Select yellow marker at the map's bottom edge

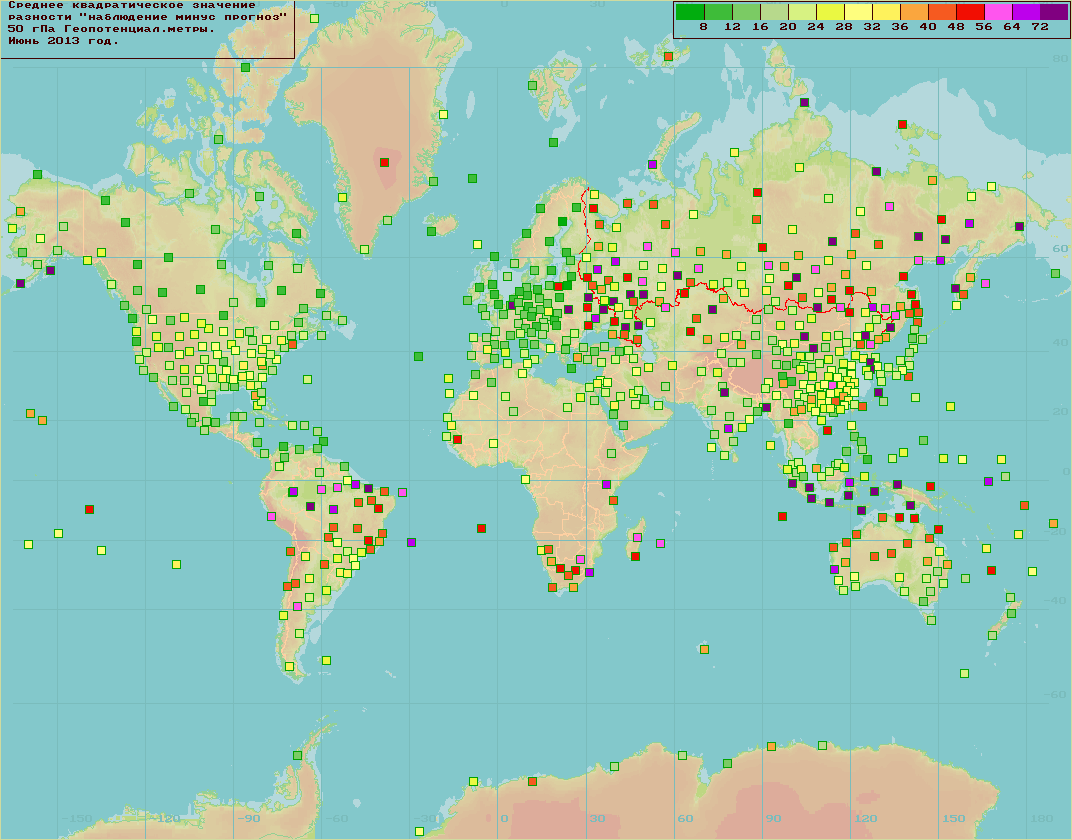[x=419, y=831]
